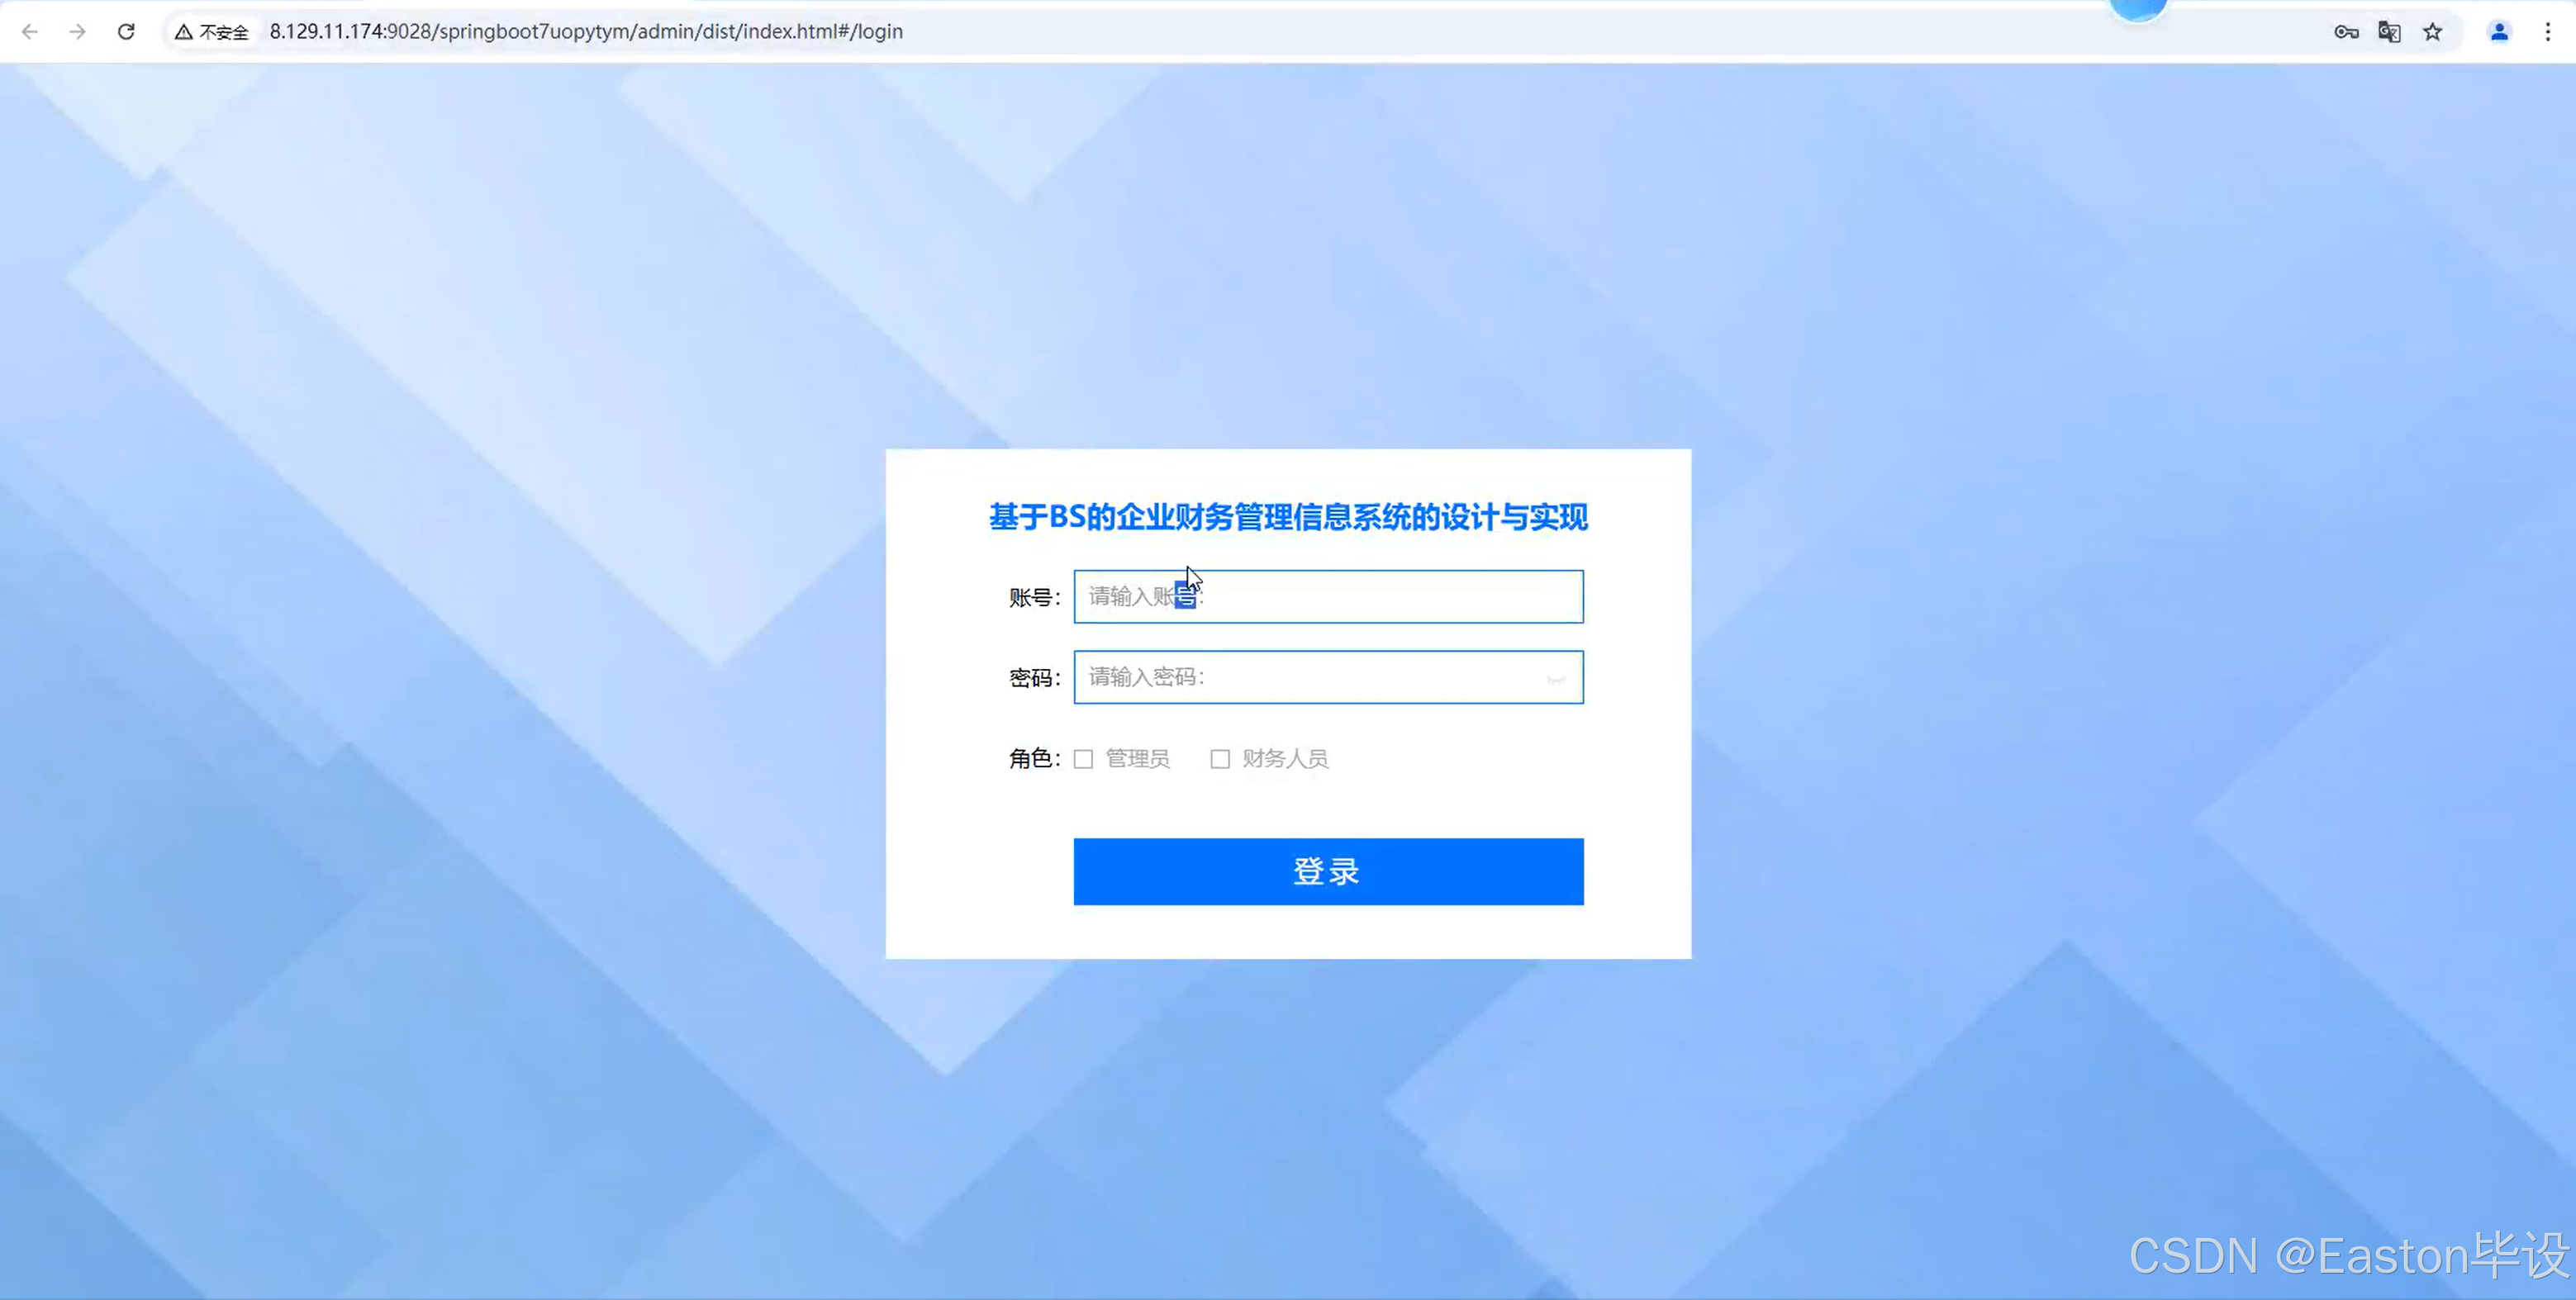
Task: Bookmark this page using the star icon
Action: click(x=2432, y=31)
